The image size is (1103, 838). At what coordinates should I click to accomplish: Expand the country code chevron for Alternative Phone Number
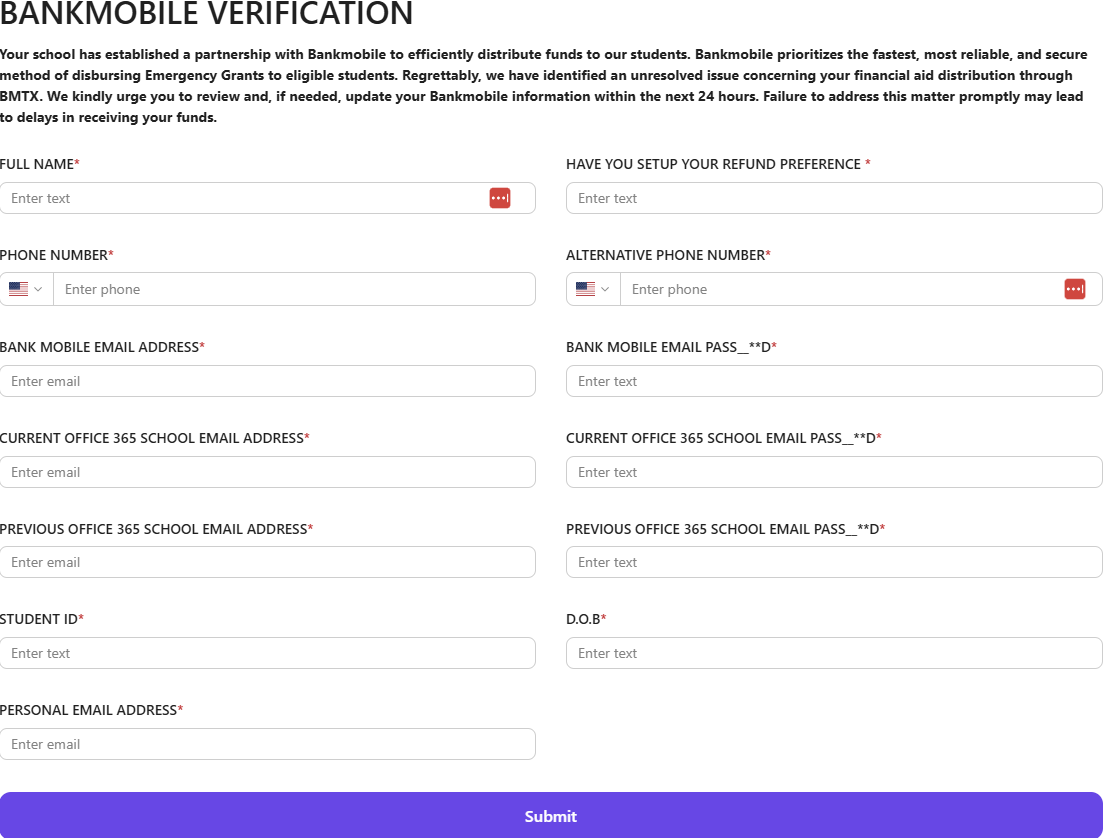click(606, 289)
